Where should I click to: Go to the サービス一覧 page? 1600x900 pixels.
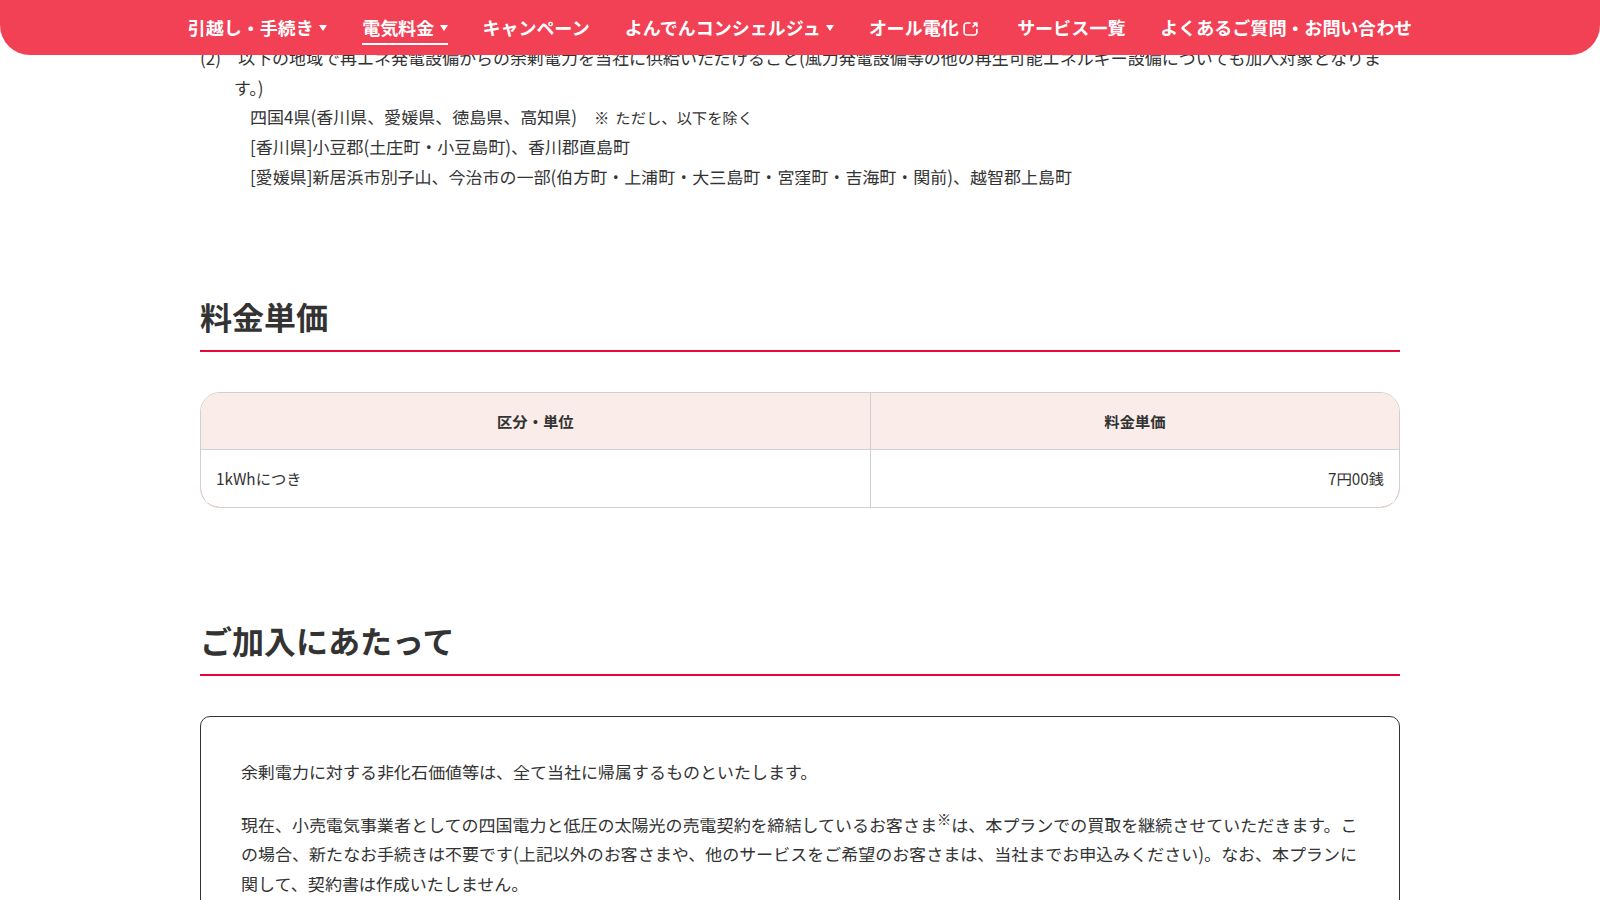click(1071, 28)
